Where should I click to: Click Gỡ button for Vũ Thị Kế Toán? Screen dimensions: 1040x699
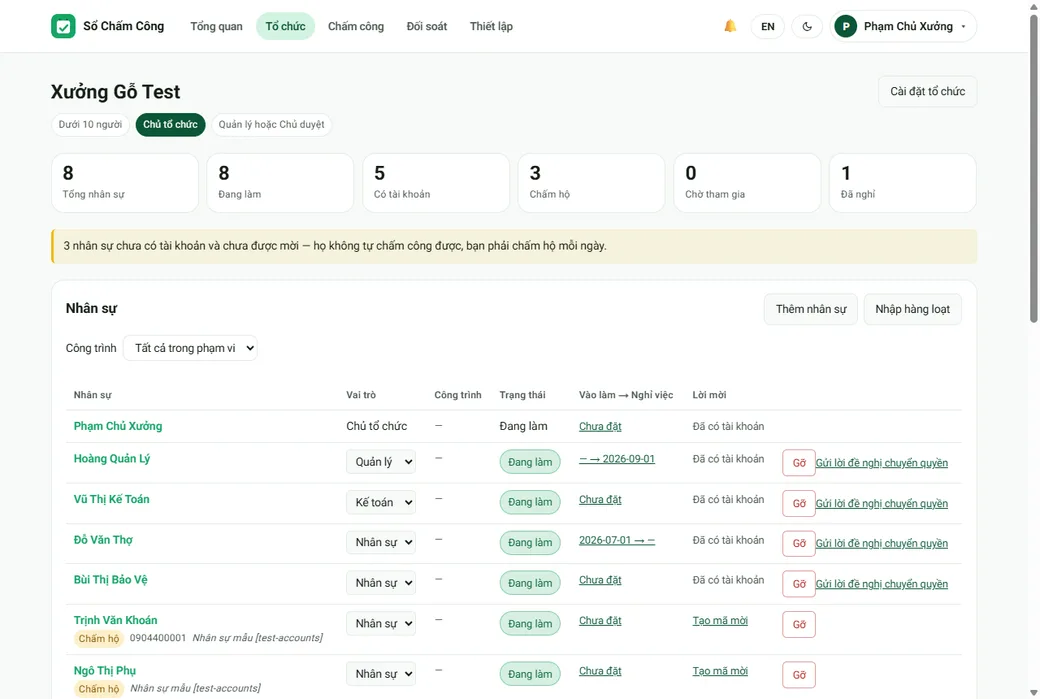pos(799,503)
